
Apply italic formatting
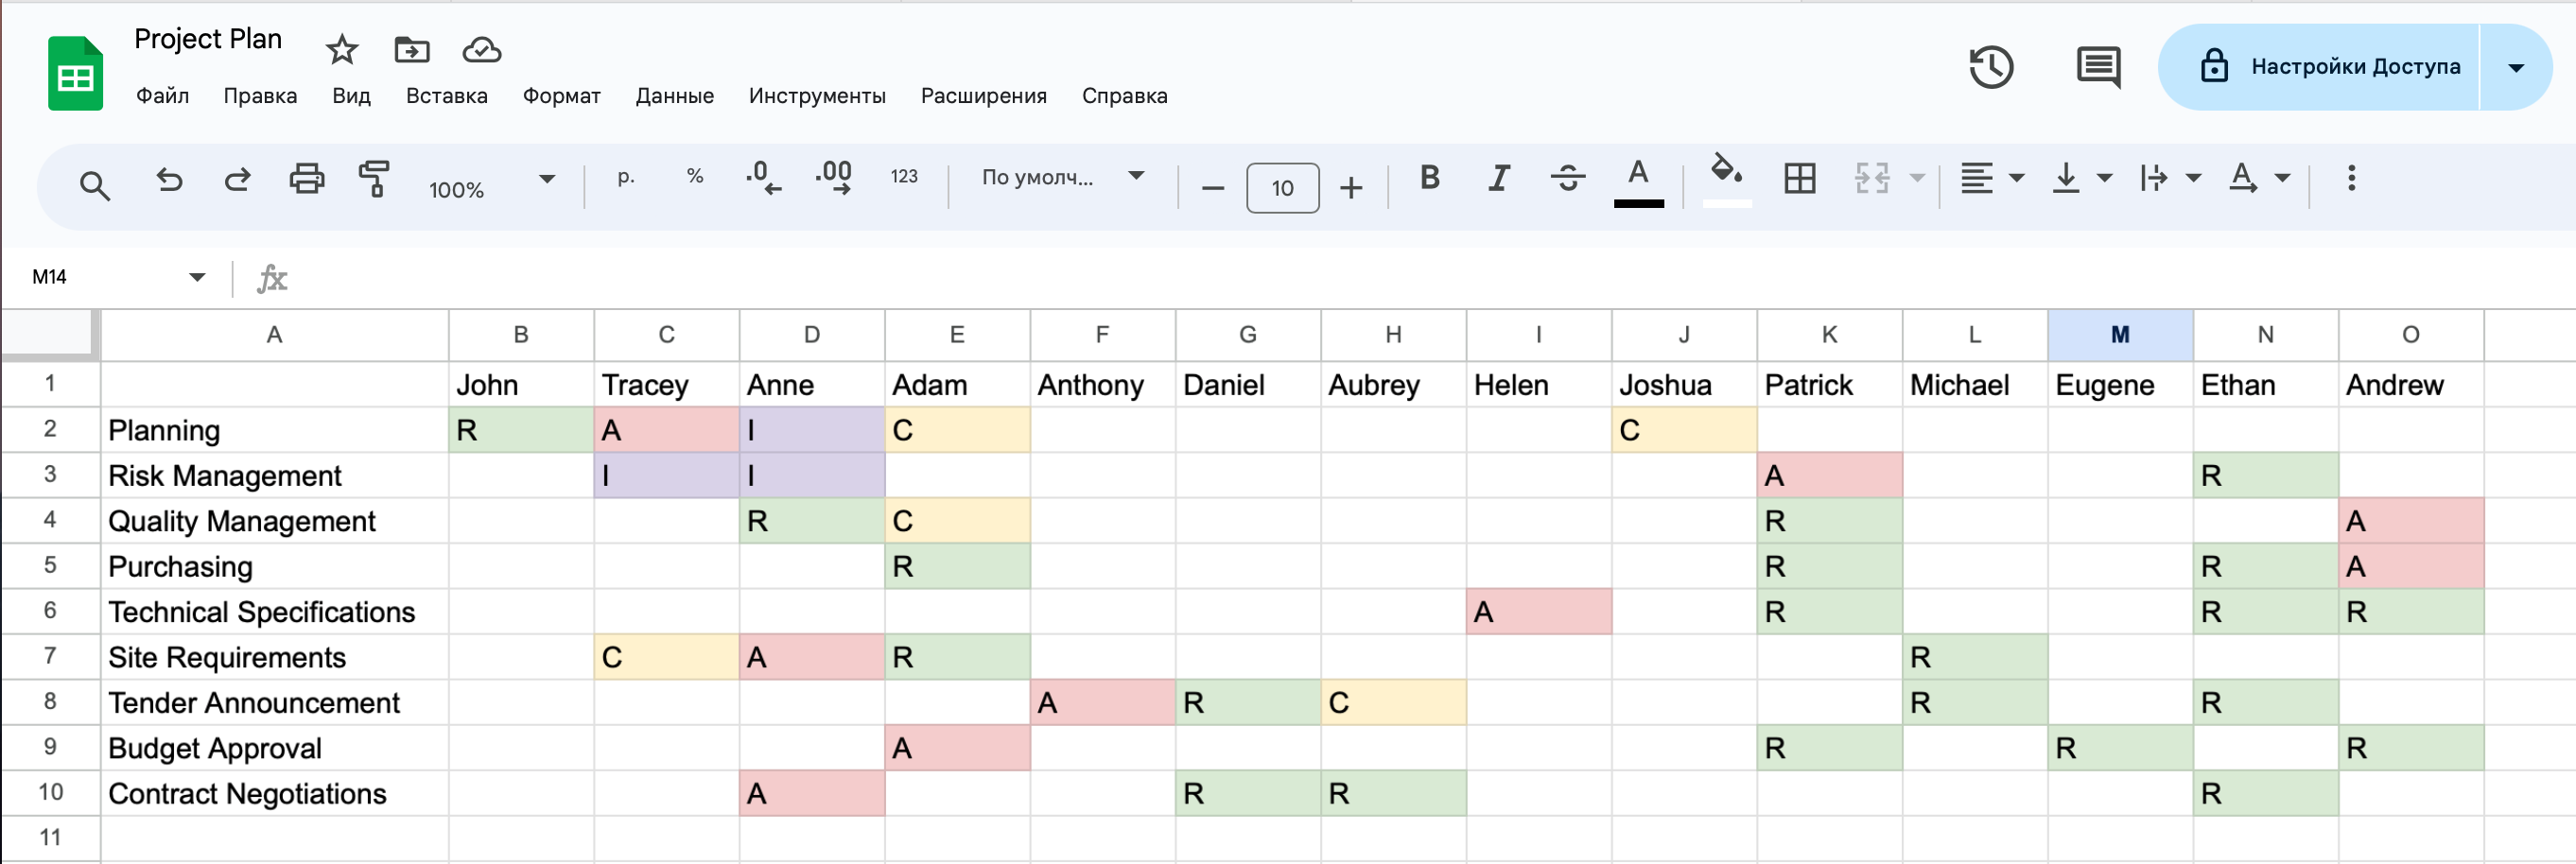click(x=1498, y=180)
